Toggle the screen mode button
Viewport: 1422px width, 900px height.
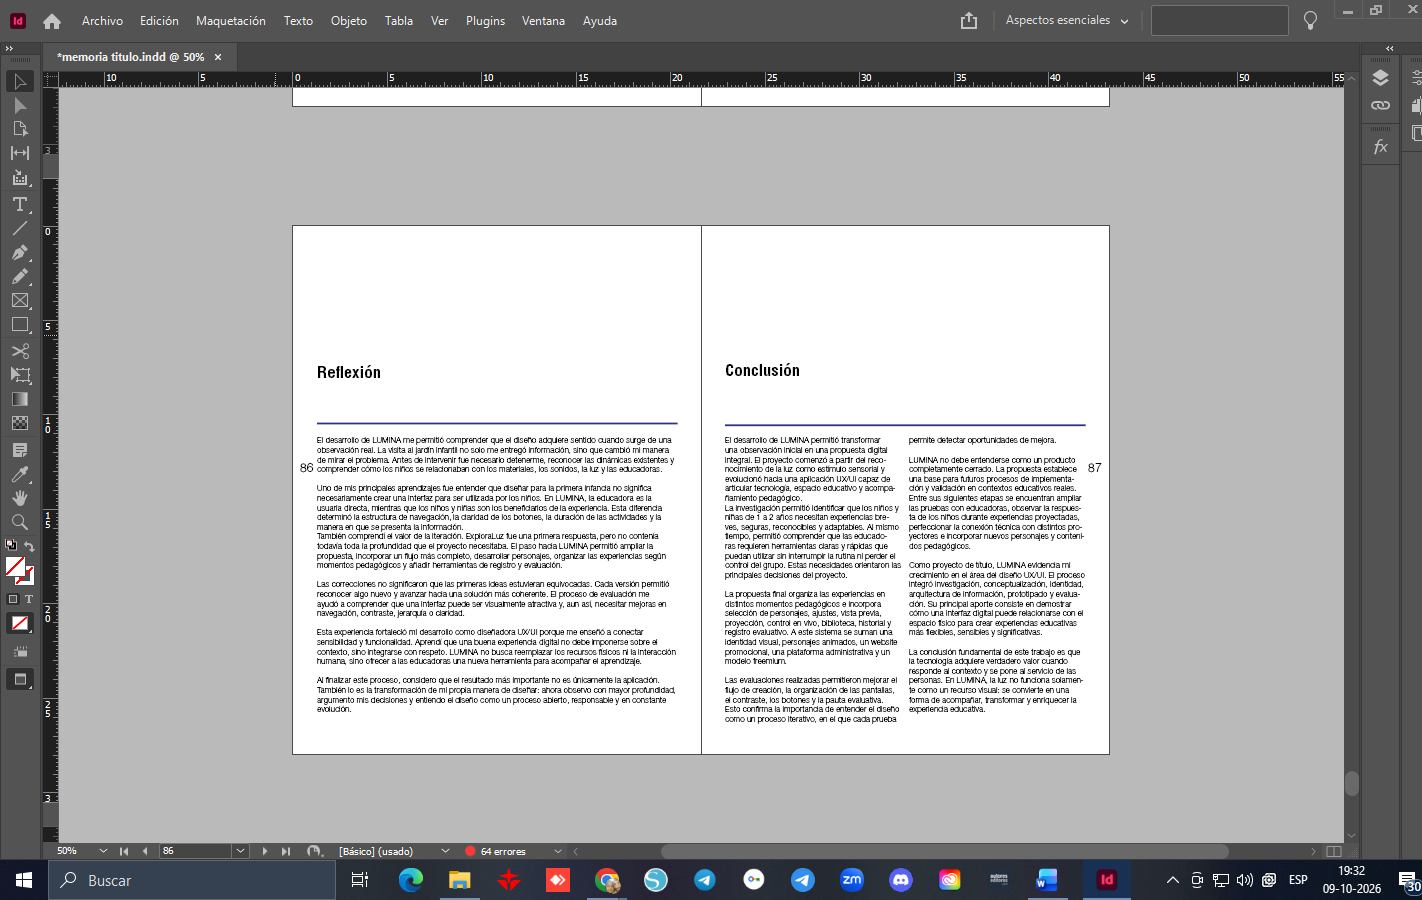click(20, 680)
